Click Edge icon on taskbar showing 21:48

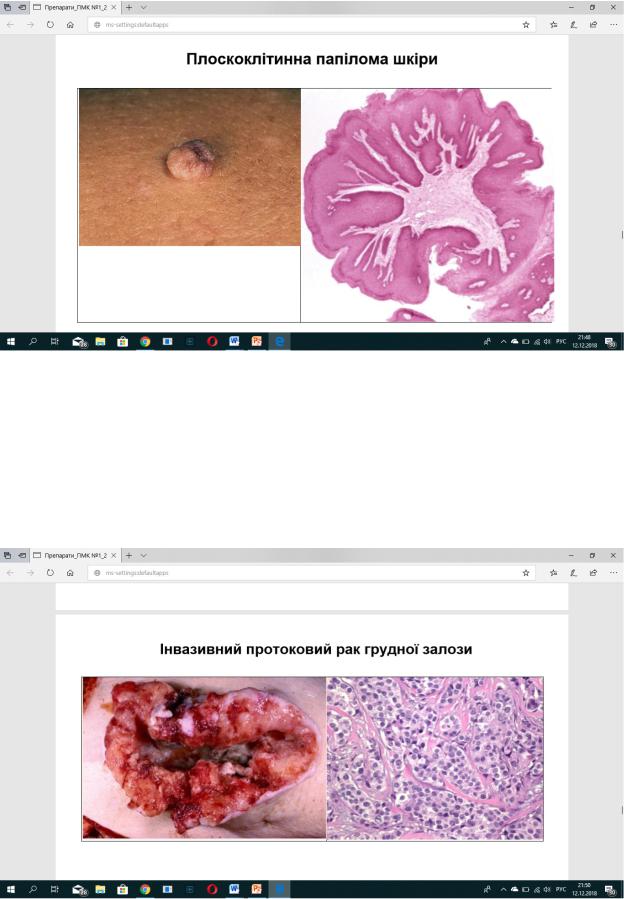coord(279,342)
